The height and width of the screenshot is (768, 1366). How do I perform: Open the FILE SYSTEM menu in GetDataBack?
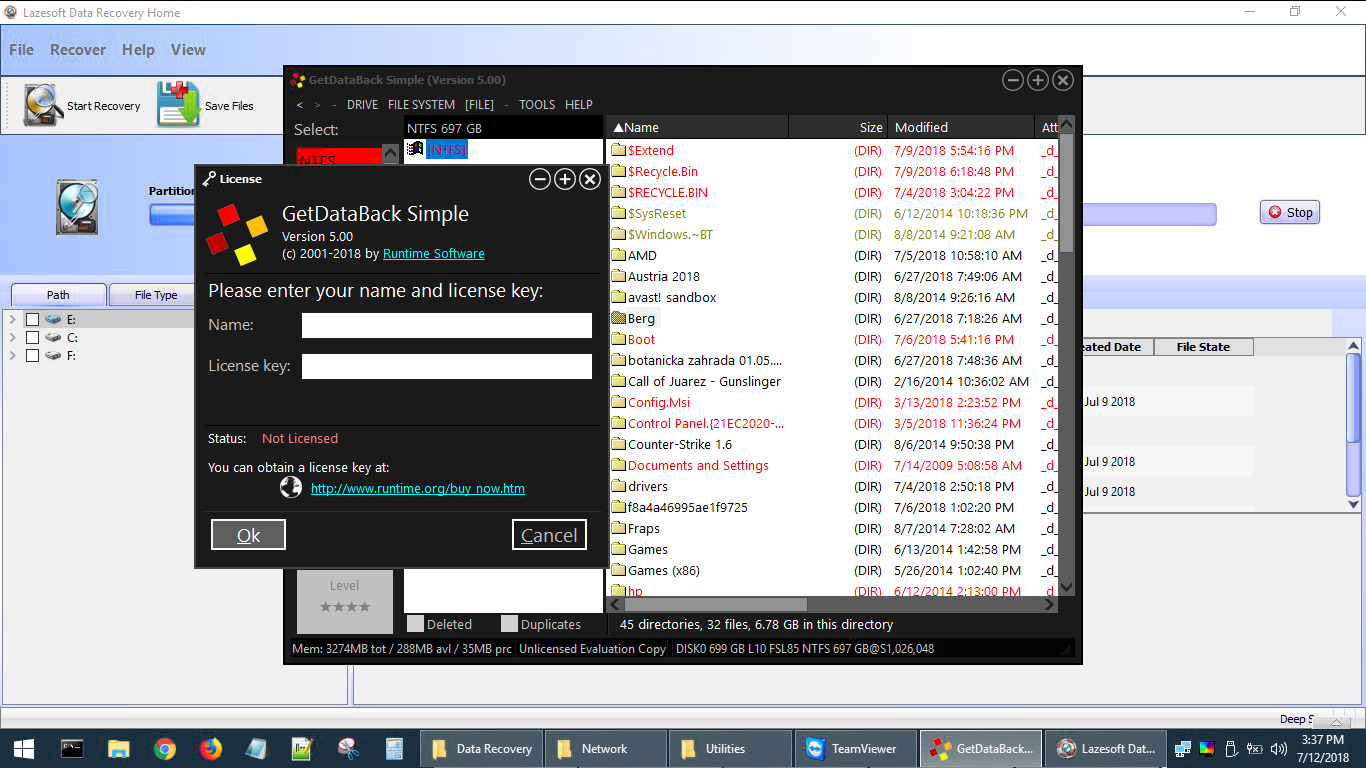pos(421,104)
